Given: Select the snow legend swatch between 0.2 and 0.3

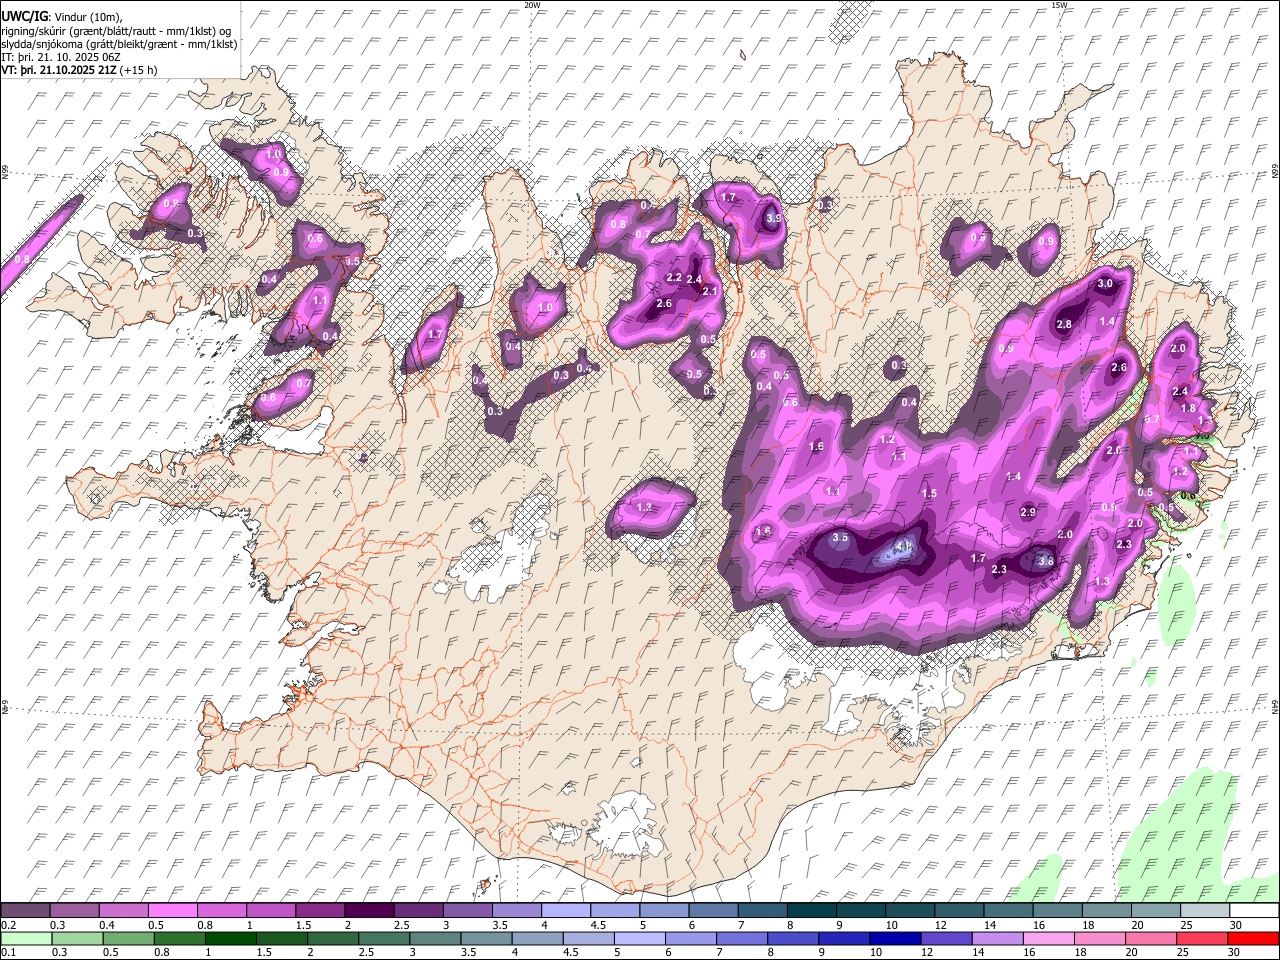Looking at the screenshot, I should pyautogui.click(x=25, y=910).
